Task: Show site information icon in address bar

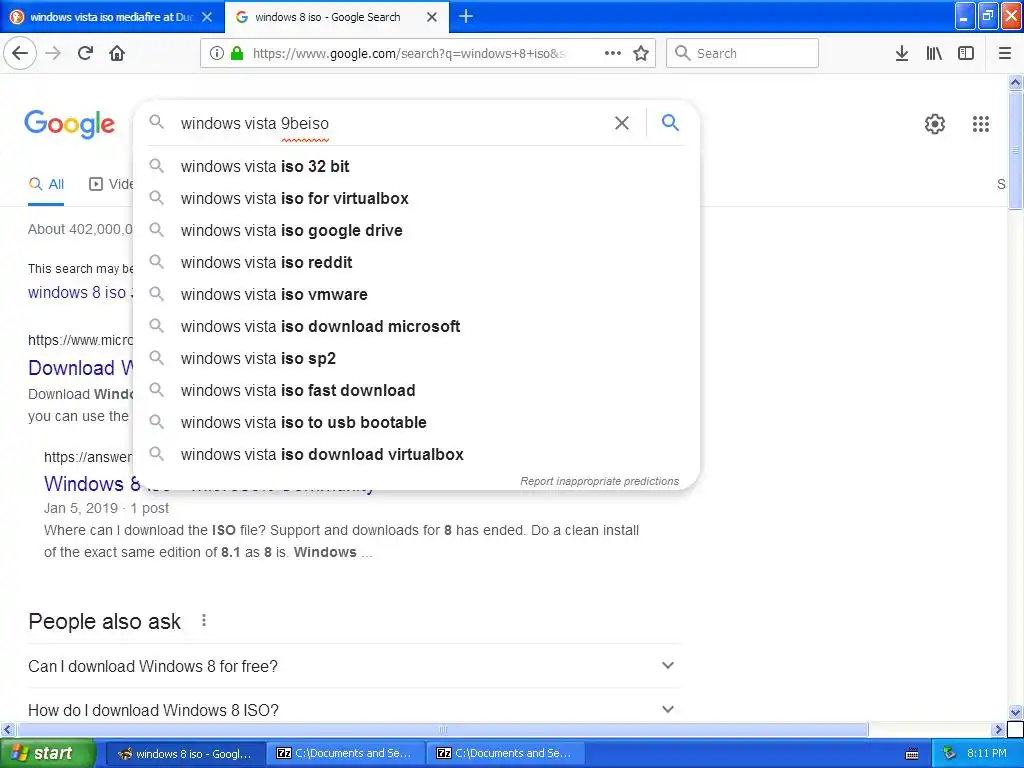Action: point(216,54)
